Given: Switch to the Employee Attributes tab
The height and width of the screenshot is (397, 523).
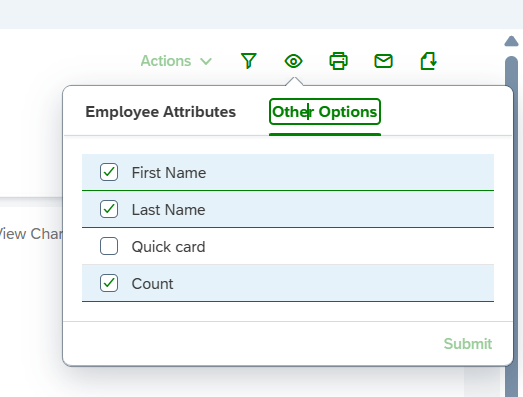Looking at the screenshot, I should (x=160, y=112).
